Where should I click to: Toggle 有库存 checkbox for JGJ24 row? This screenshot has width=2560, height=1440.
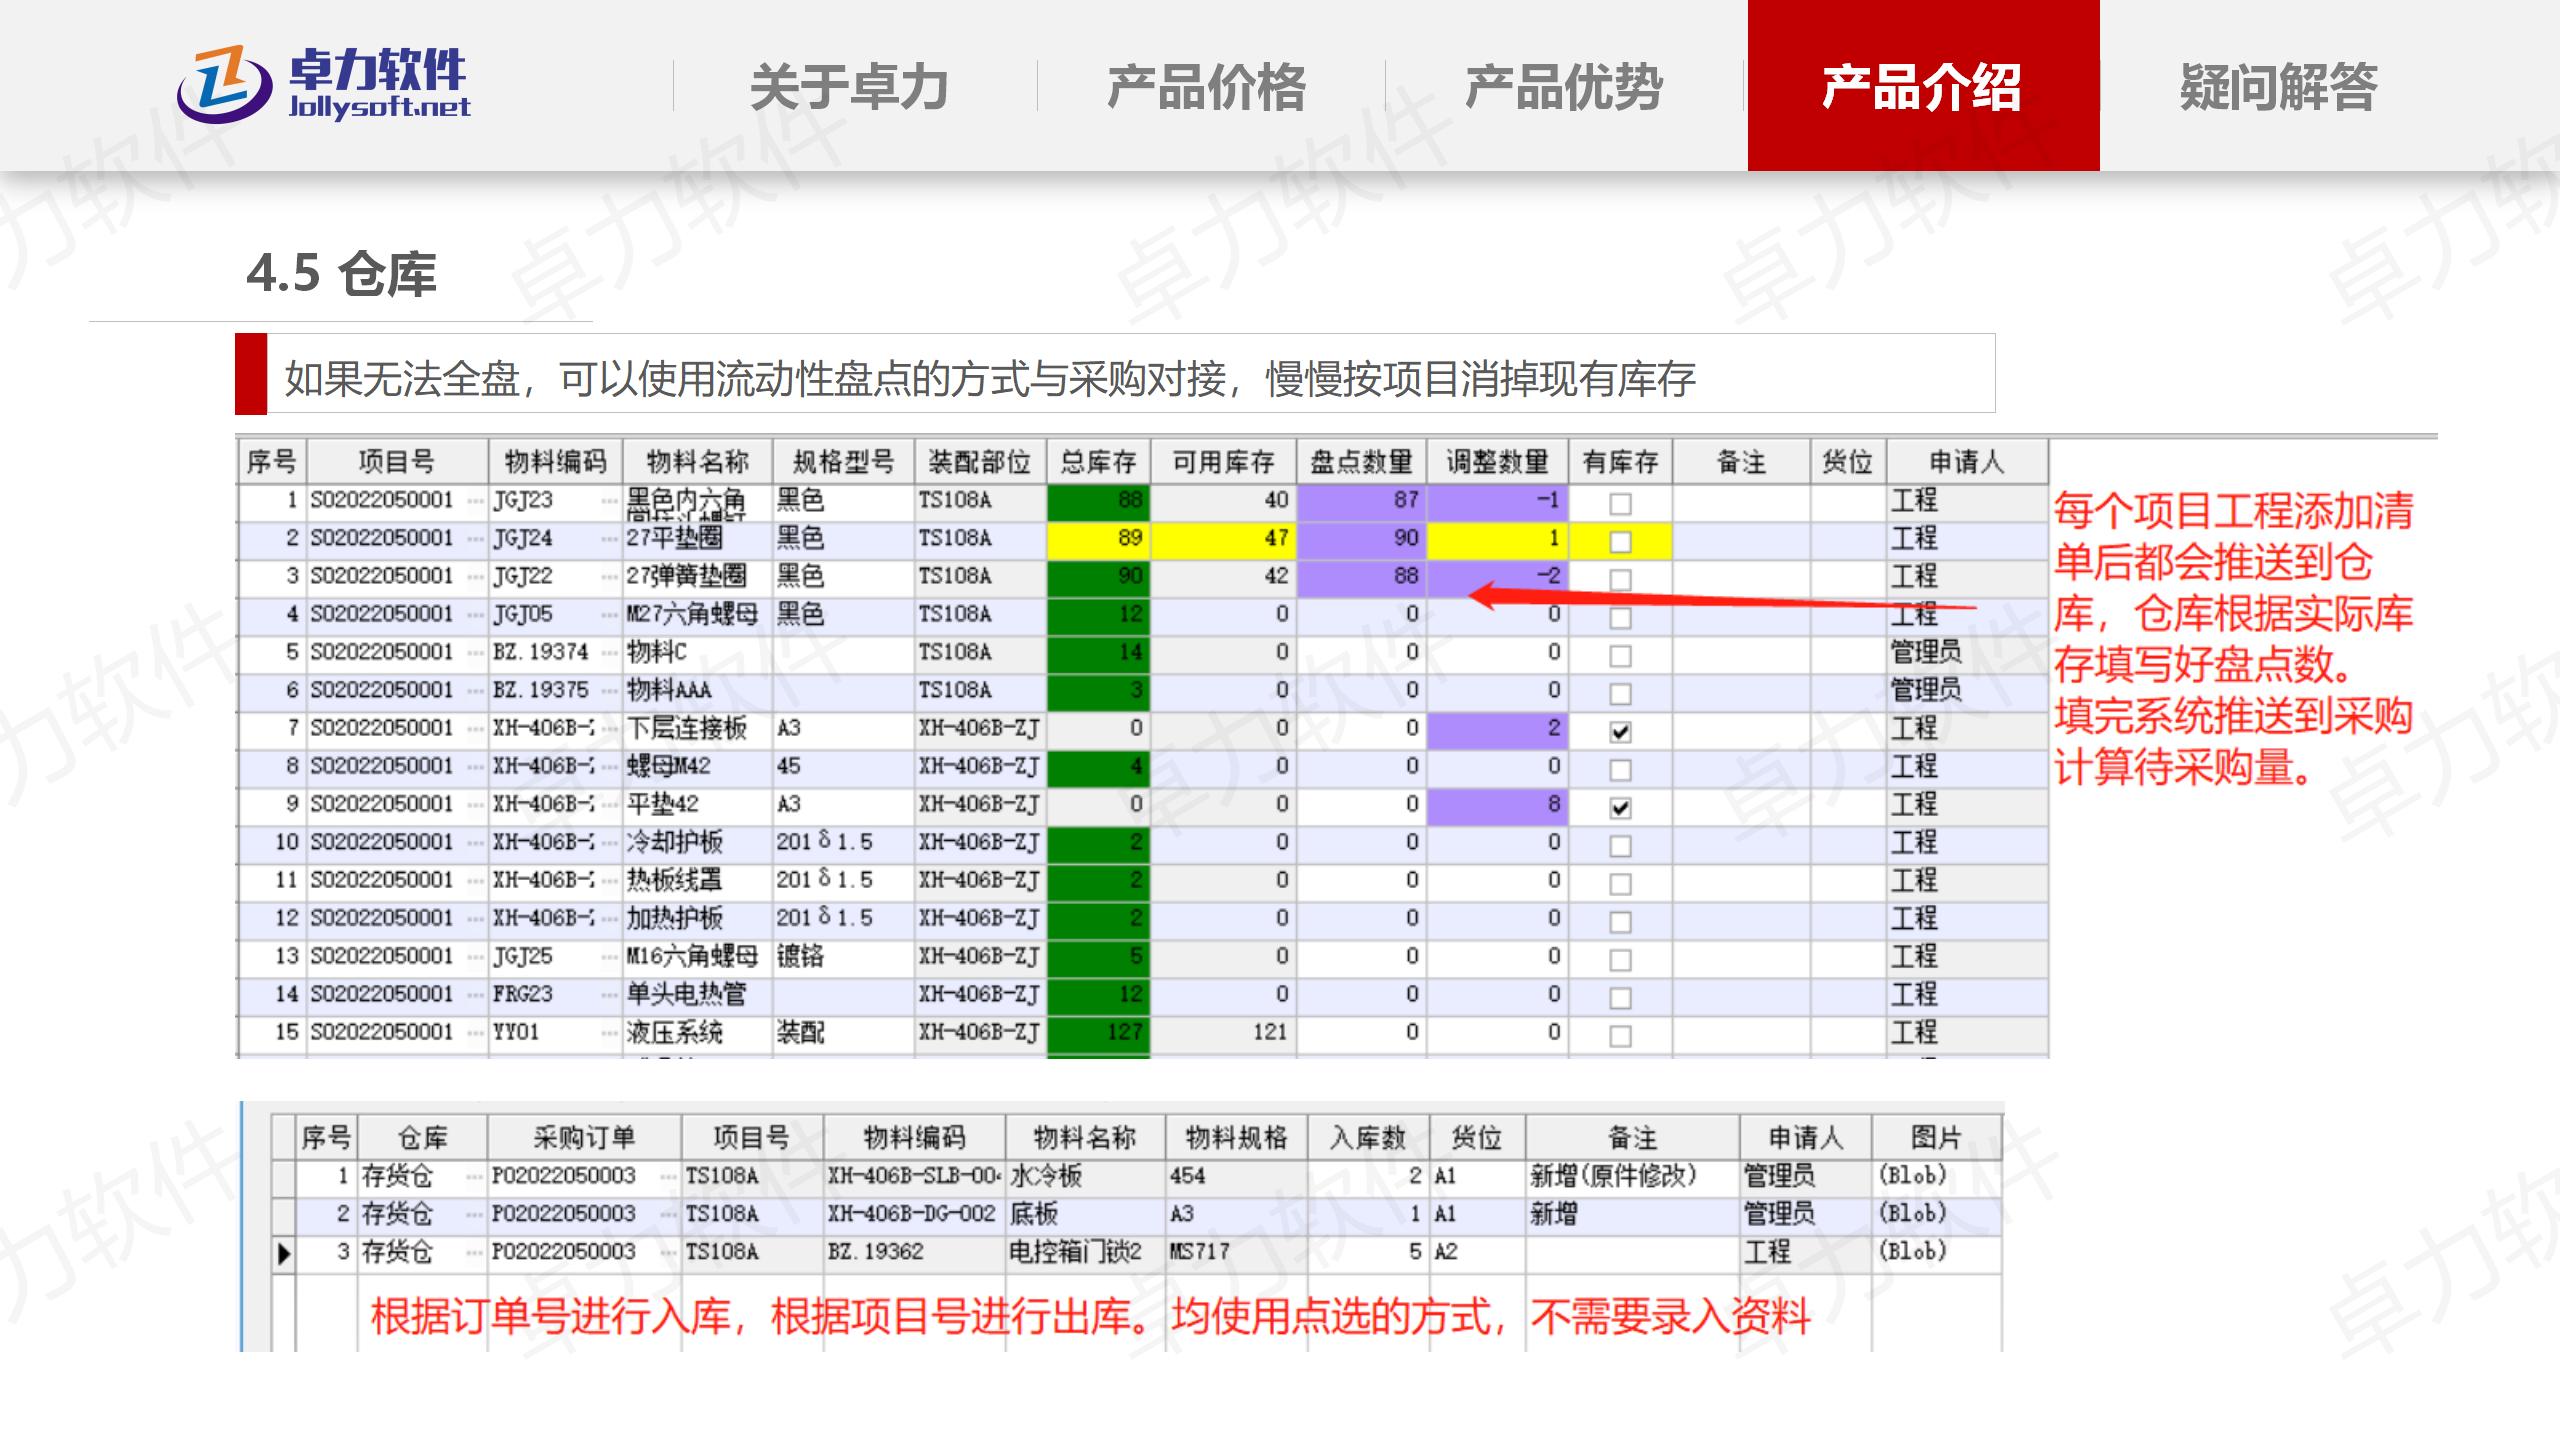[x=1620, y=541]
